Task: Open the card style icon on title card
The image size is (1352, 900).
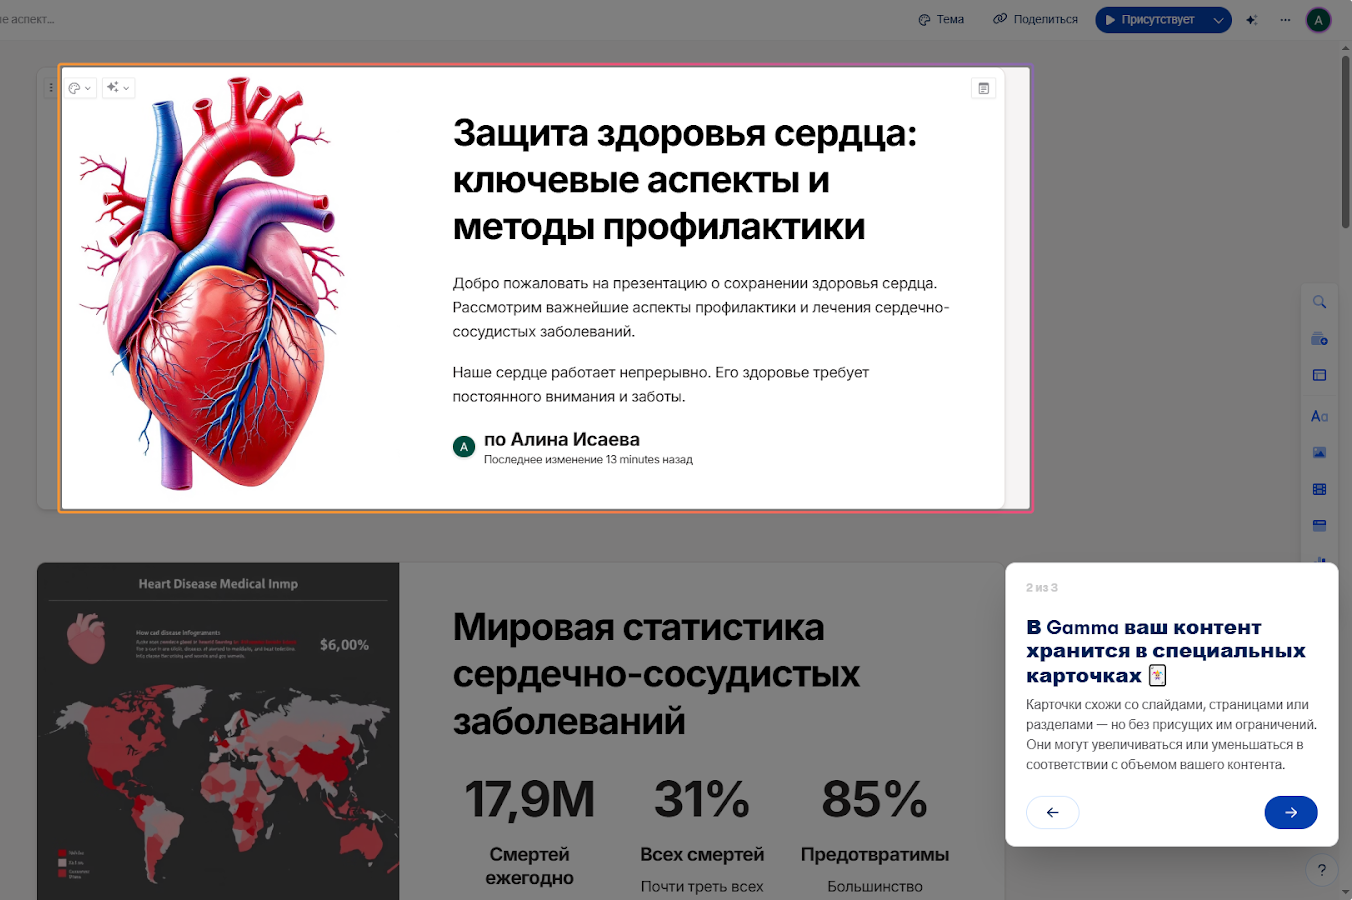Action: pyautogui.click(x=983, y=88)
